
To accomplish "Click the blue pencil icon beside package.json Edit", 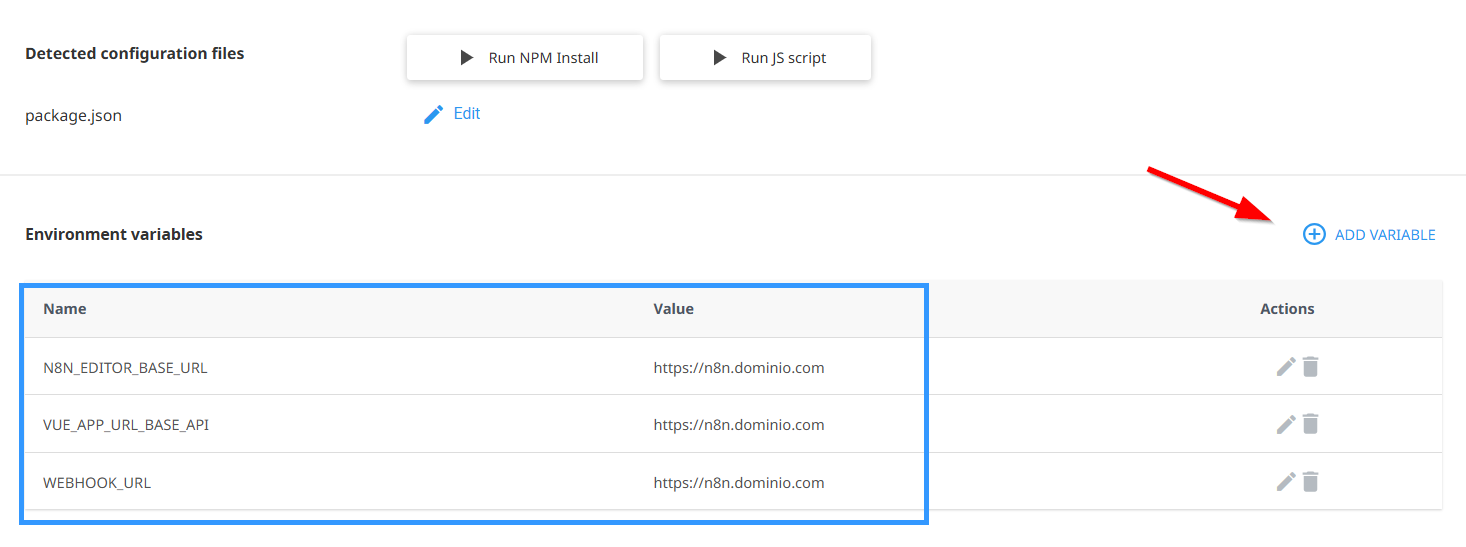I will tap(433, 115).
